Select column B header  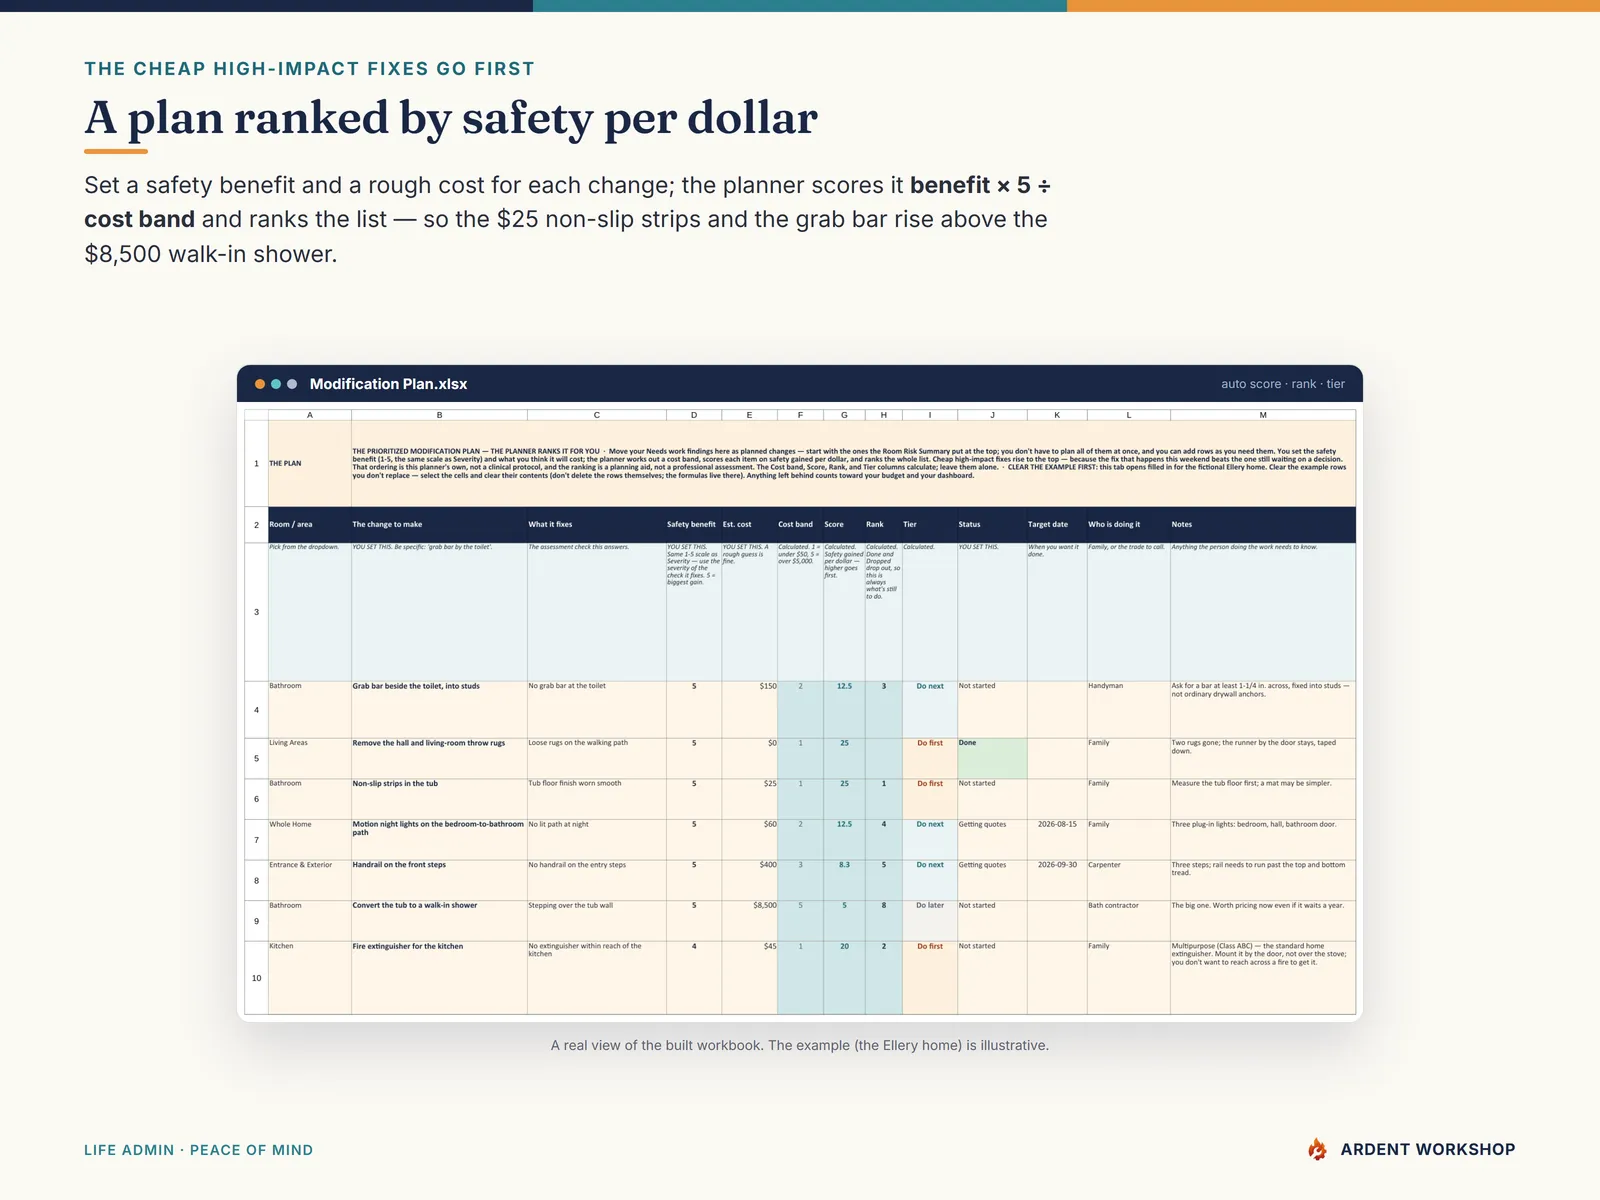[439, 415]
